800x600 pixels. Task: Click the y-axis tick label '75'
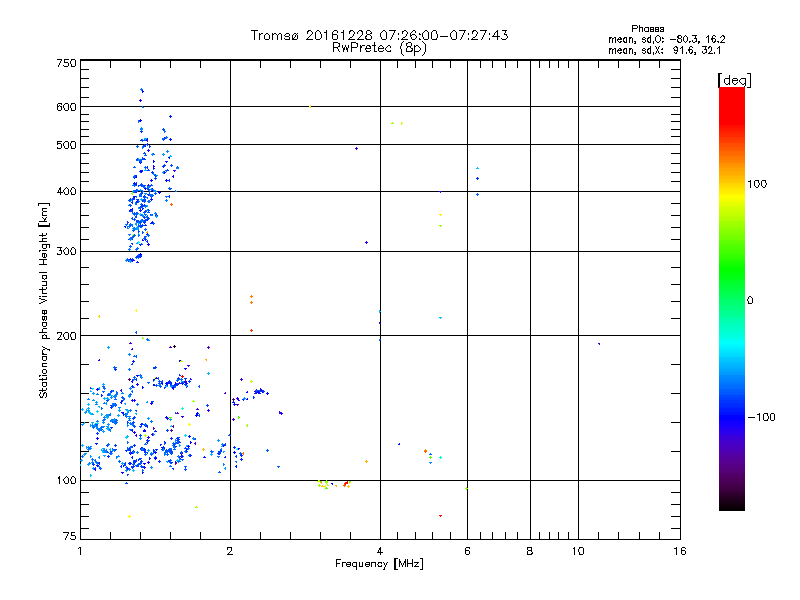[70, 536]
